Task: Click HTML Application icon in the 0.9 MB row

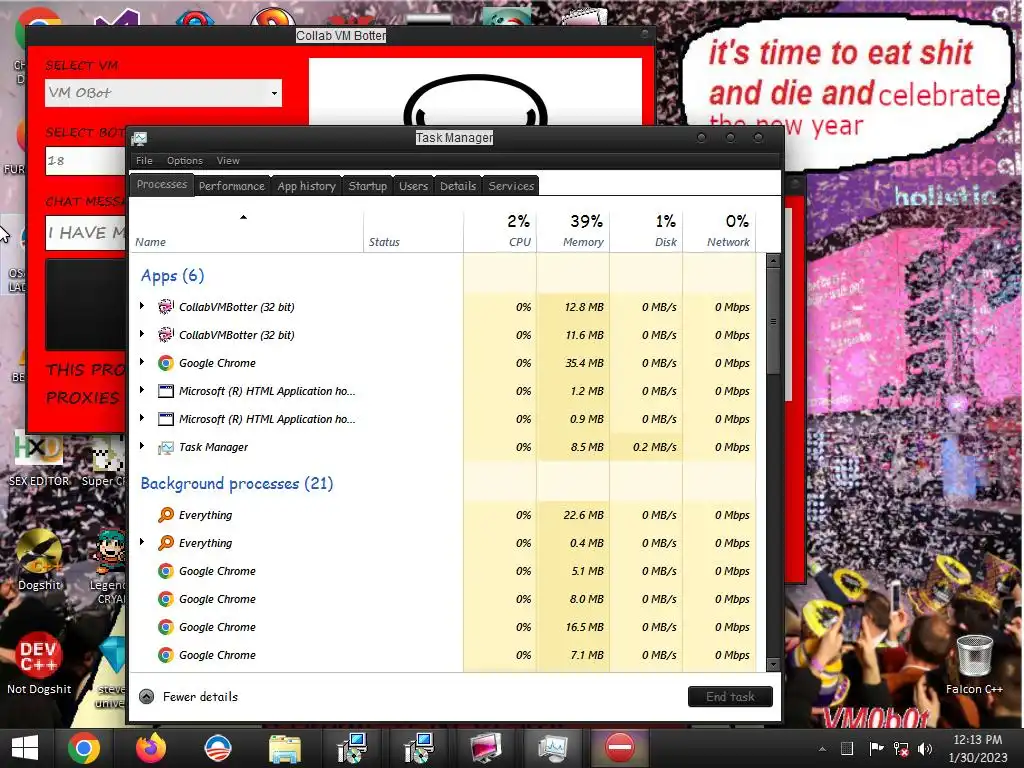Action: coord(166,419)
